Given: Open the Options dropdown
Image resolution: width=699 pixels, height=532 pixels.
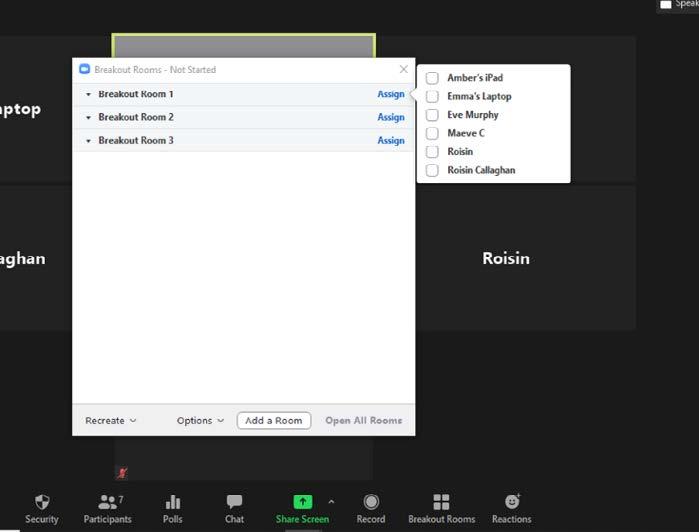Looking at the screenshot, I should [x=200, y=421].
